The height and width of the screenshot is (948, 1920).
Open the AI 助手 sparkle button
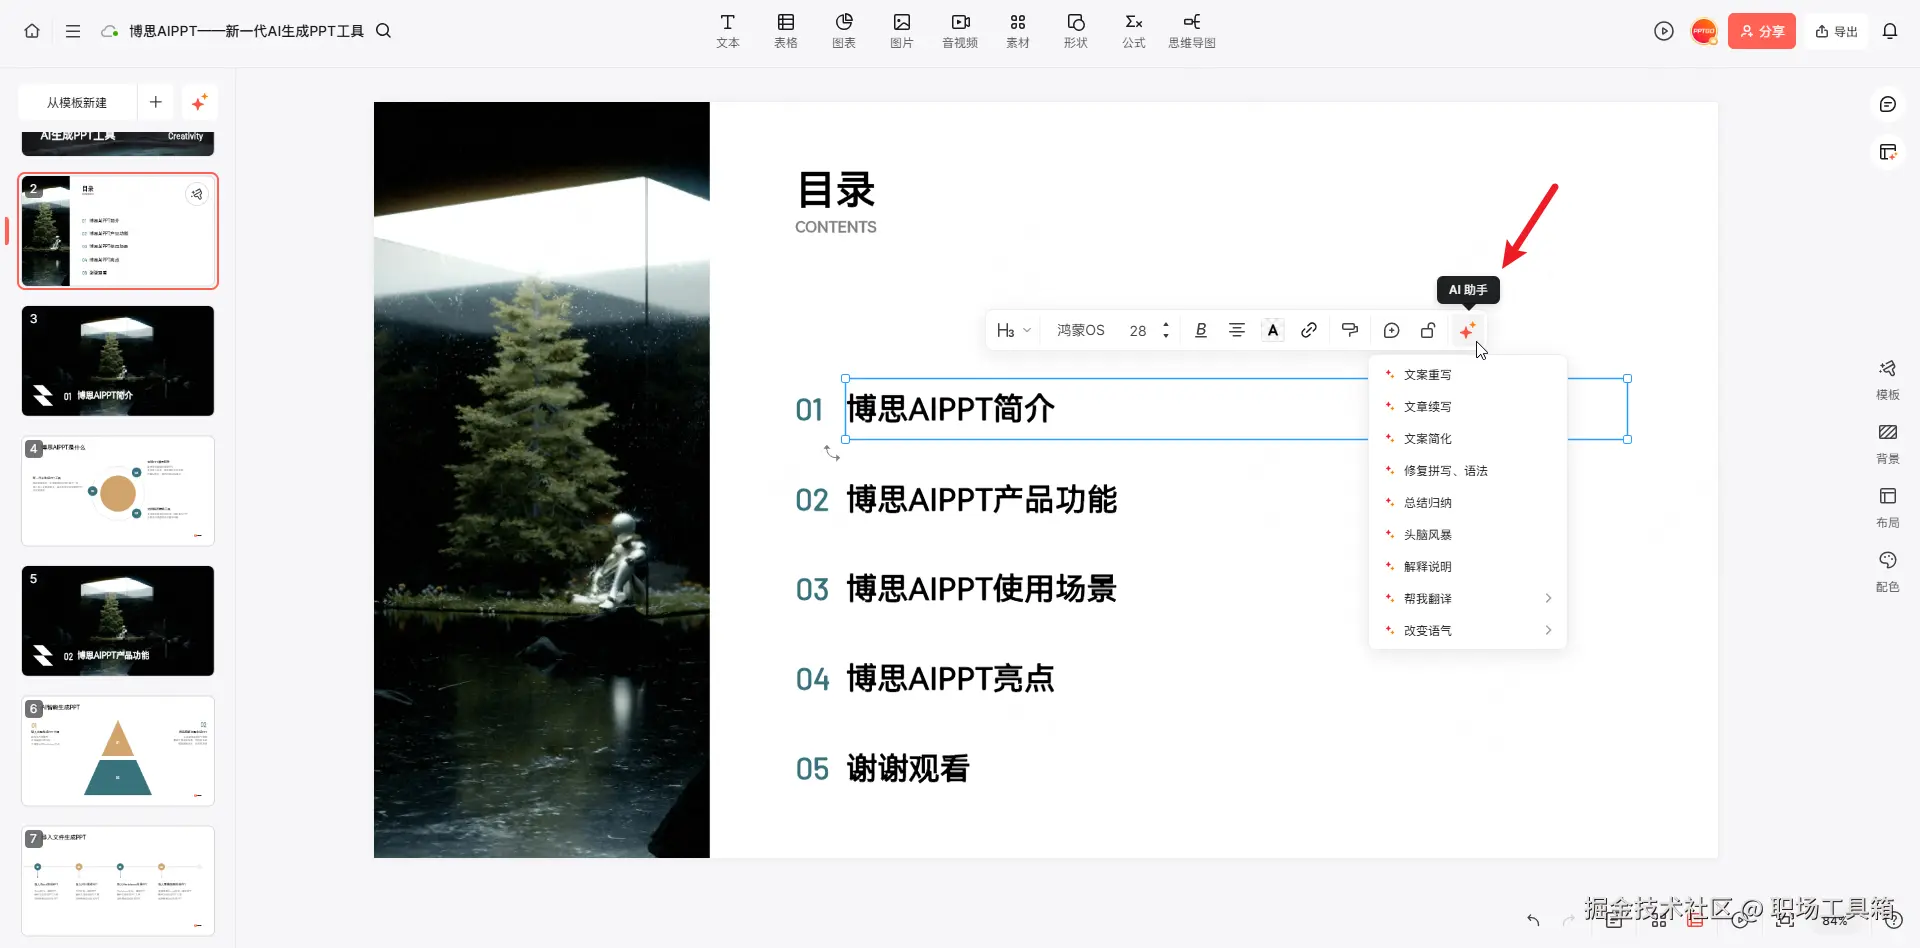coord(1467,330)
